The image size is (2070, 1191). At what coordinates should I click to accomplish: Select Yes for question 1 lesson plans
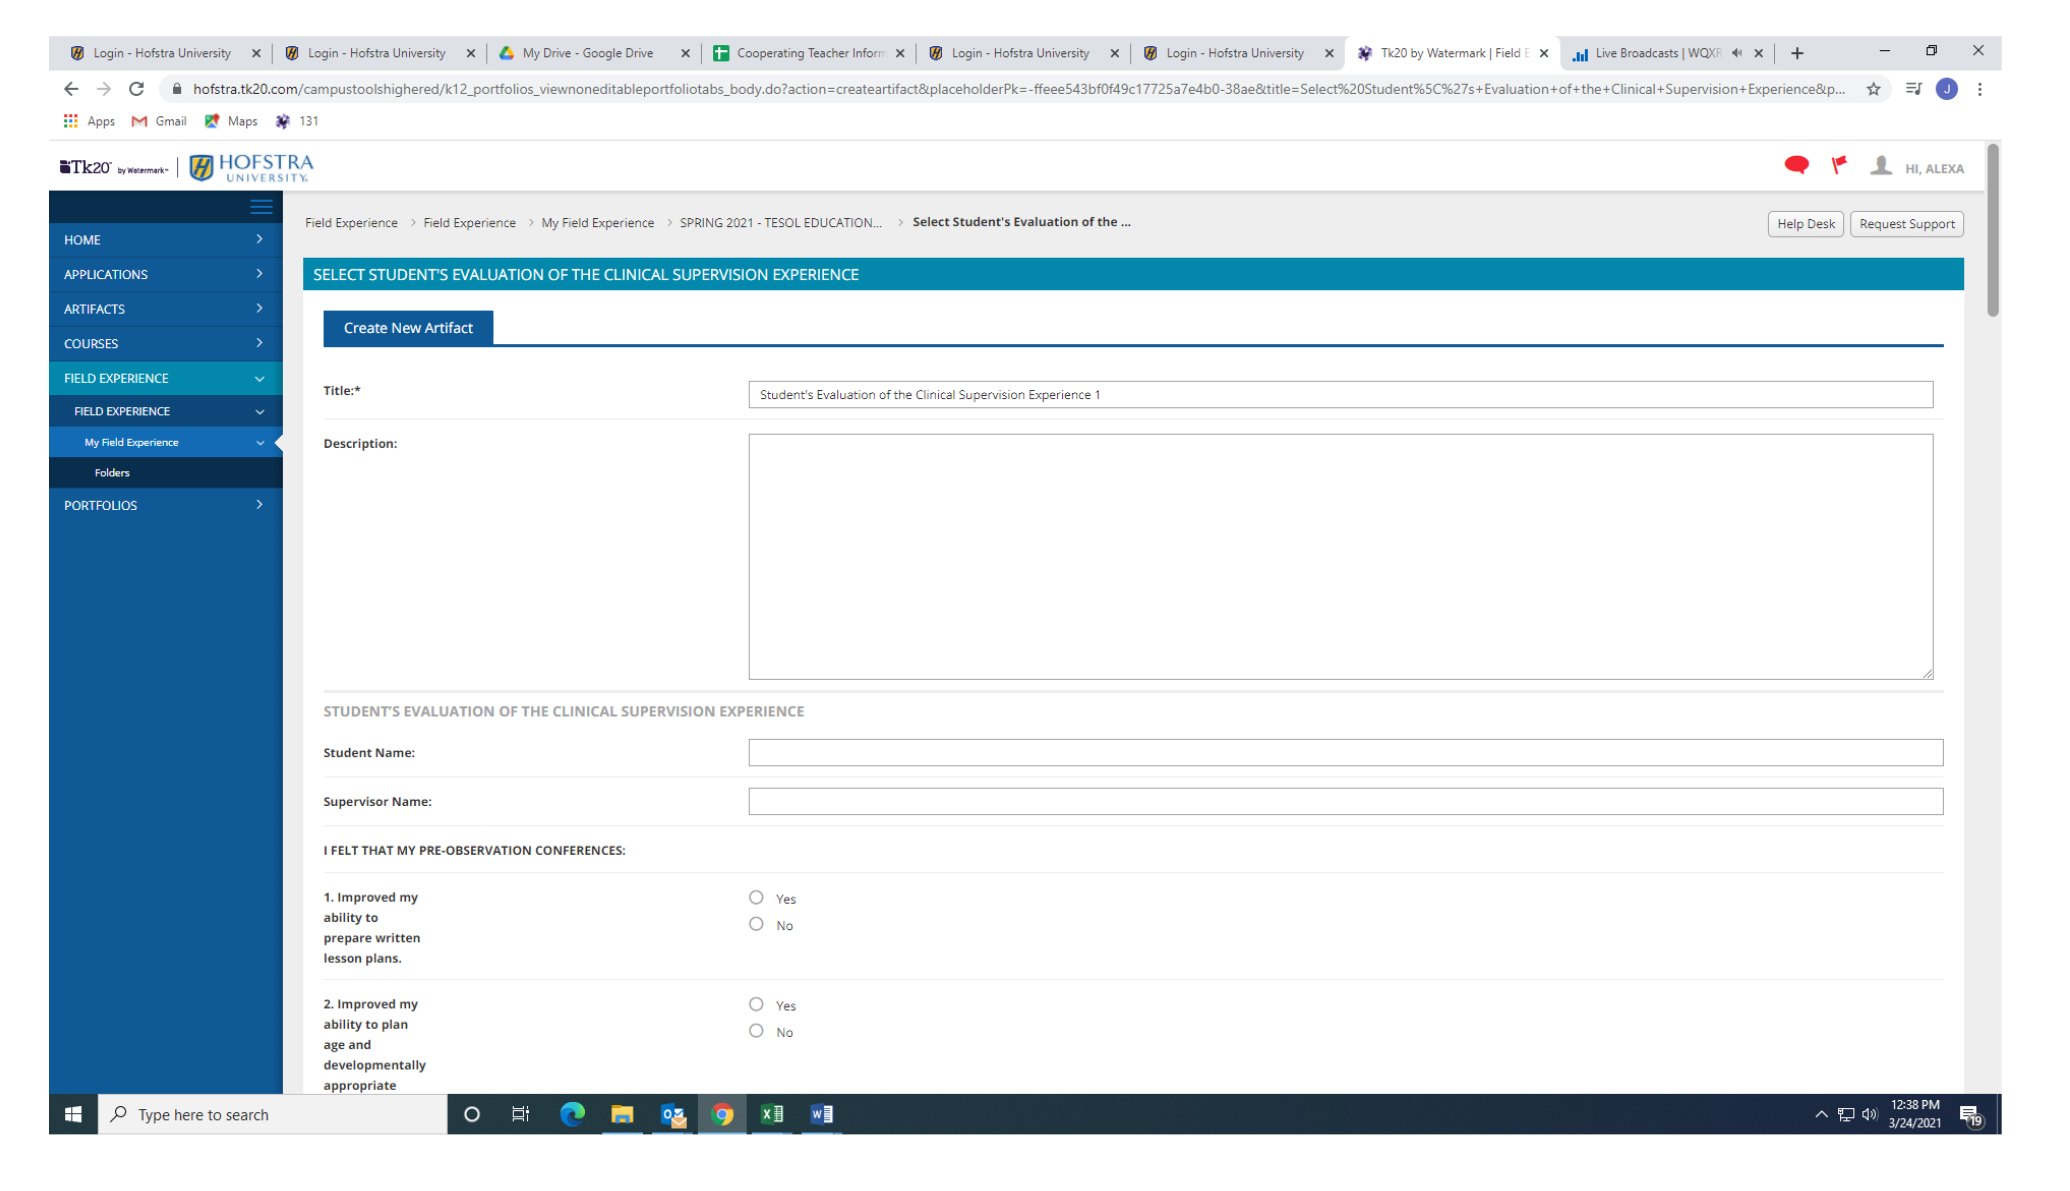(756, 898)
